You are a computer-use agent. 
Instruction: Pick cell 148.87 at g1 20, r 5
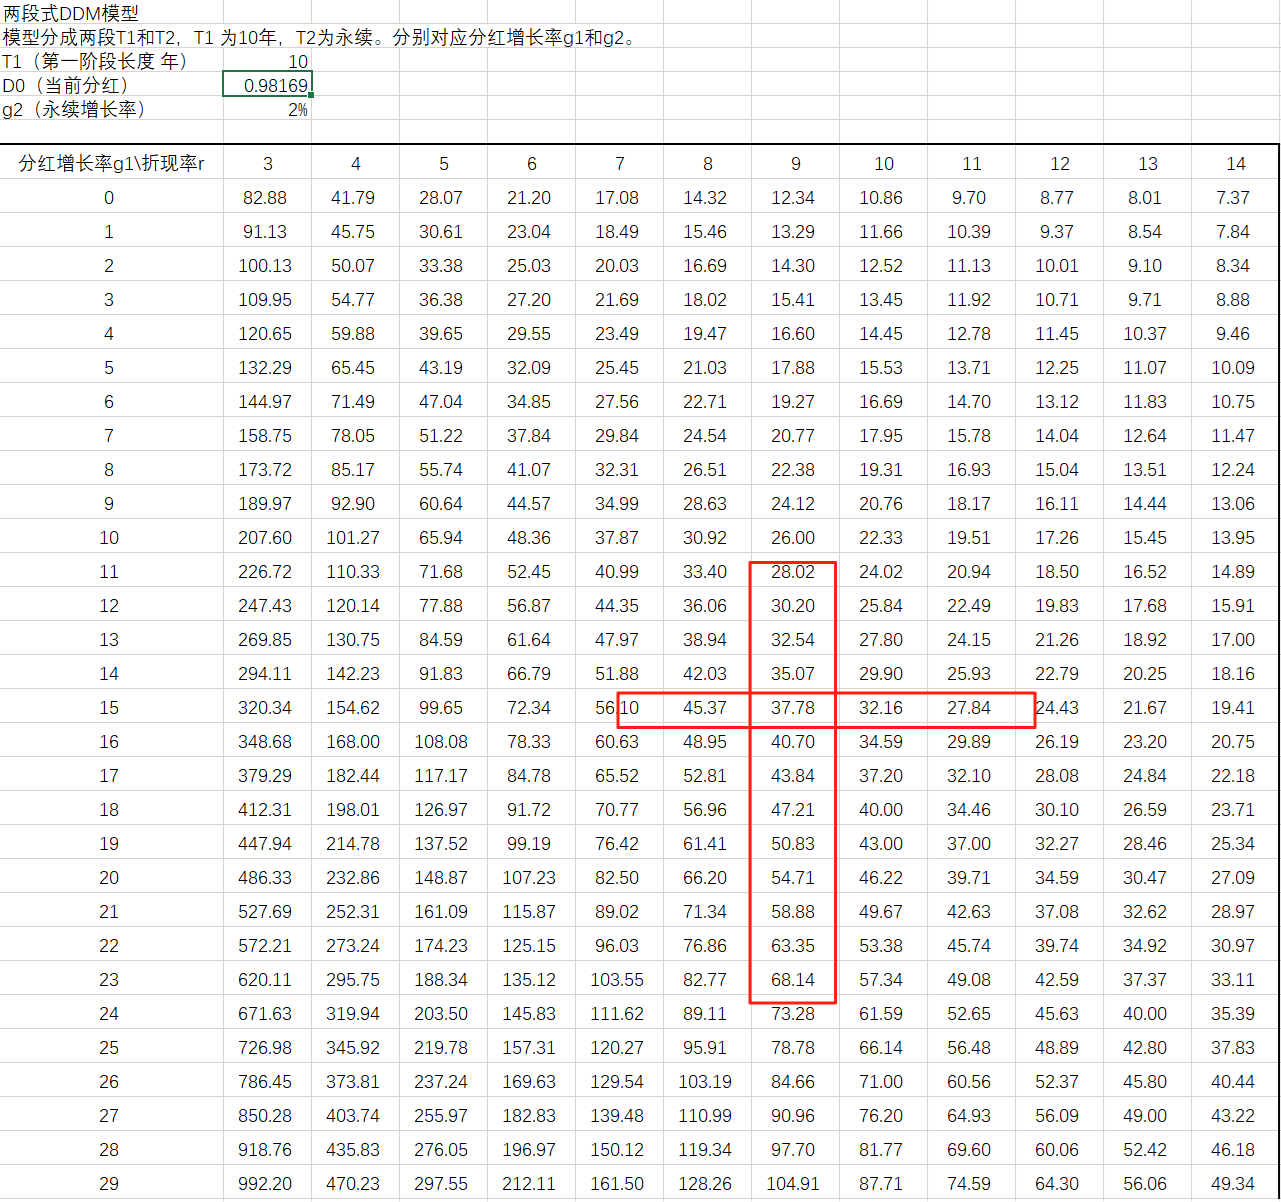pyautogui.click(x=444, y=877)
